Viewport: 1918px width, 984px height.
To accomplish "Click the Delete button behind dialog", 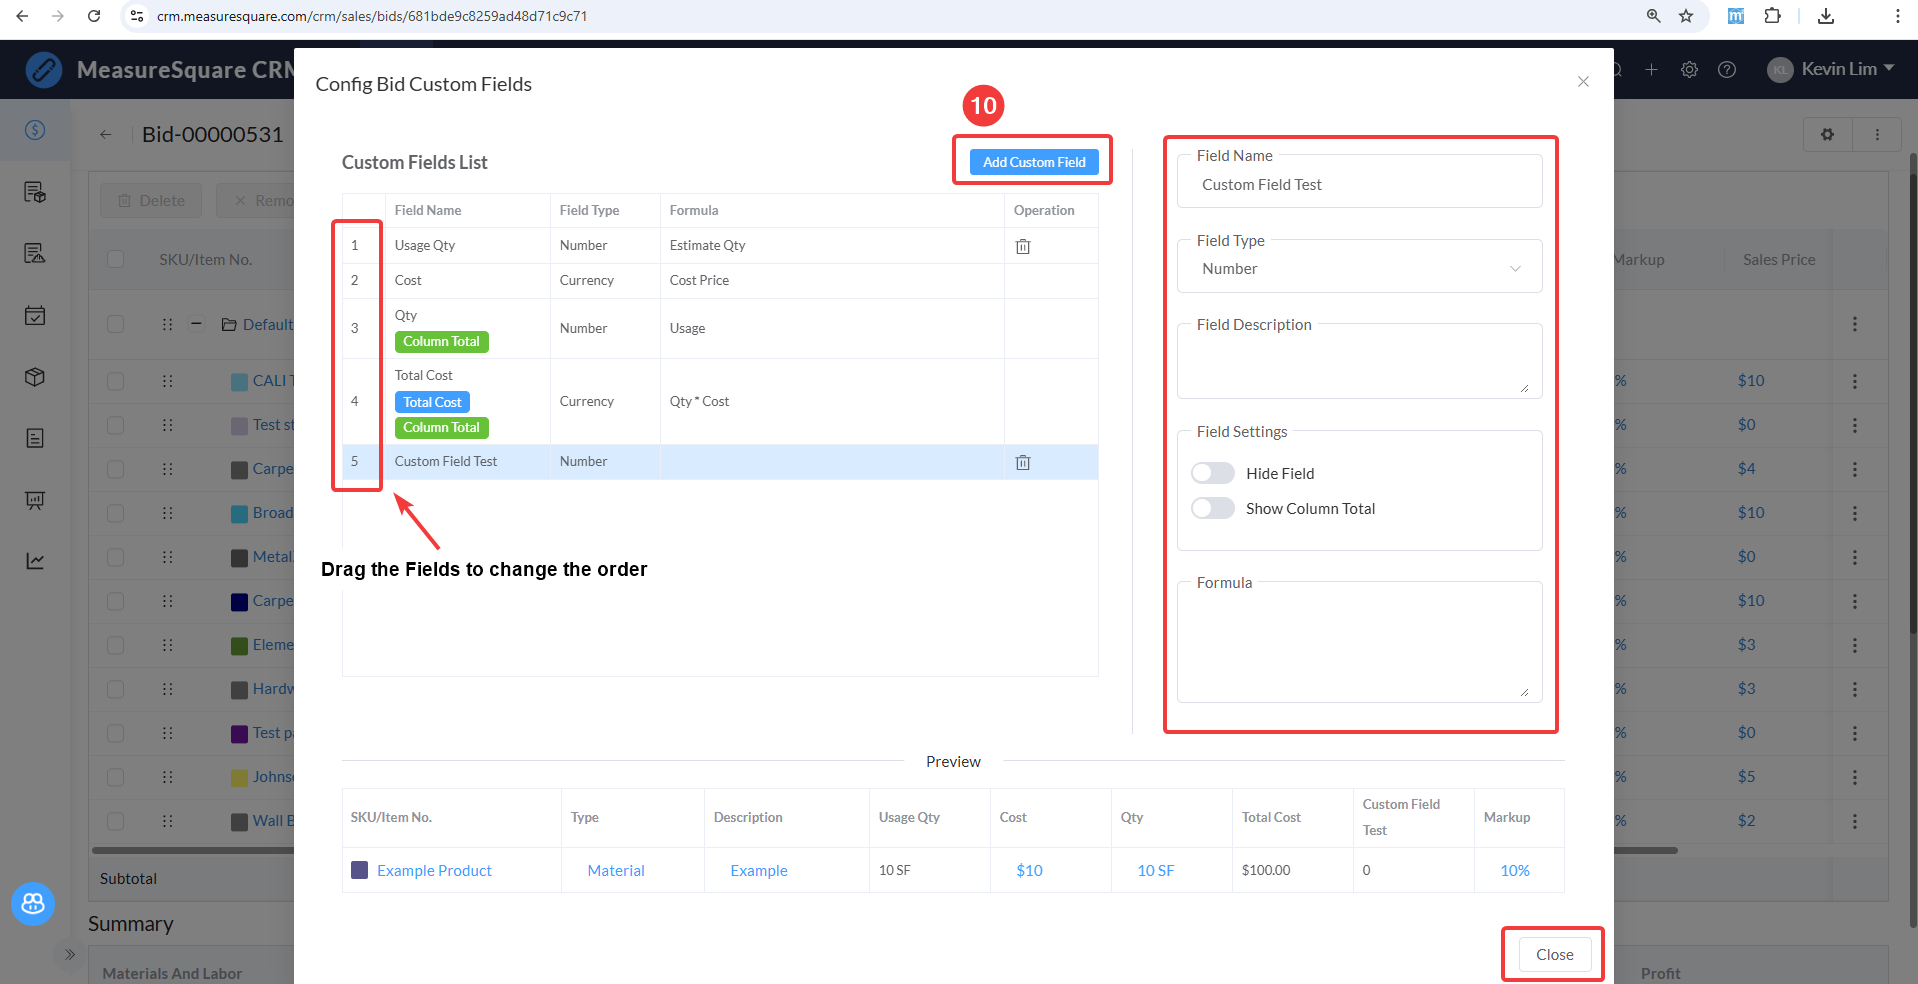I will point(151,200).
